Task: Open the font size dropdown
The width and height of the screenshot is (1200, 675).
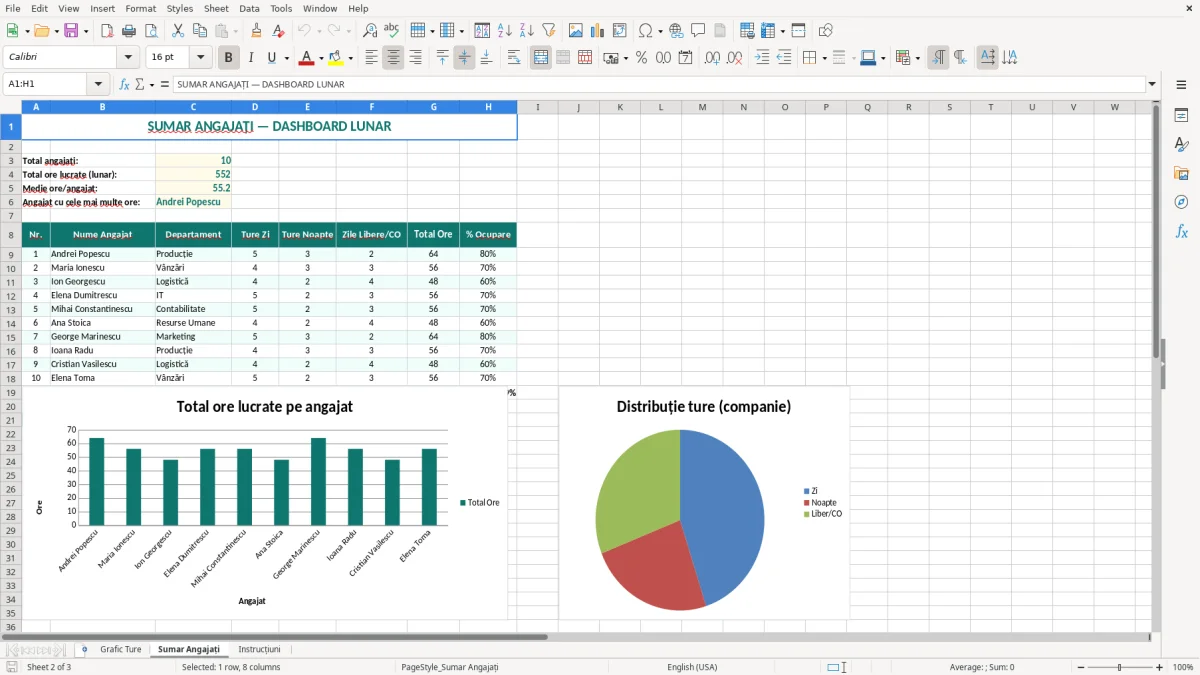Action: tap(201, 58)
